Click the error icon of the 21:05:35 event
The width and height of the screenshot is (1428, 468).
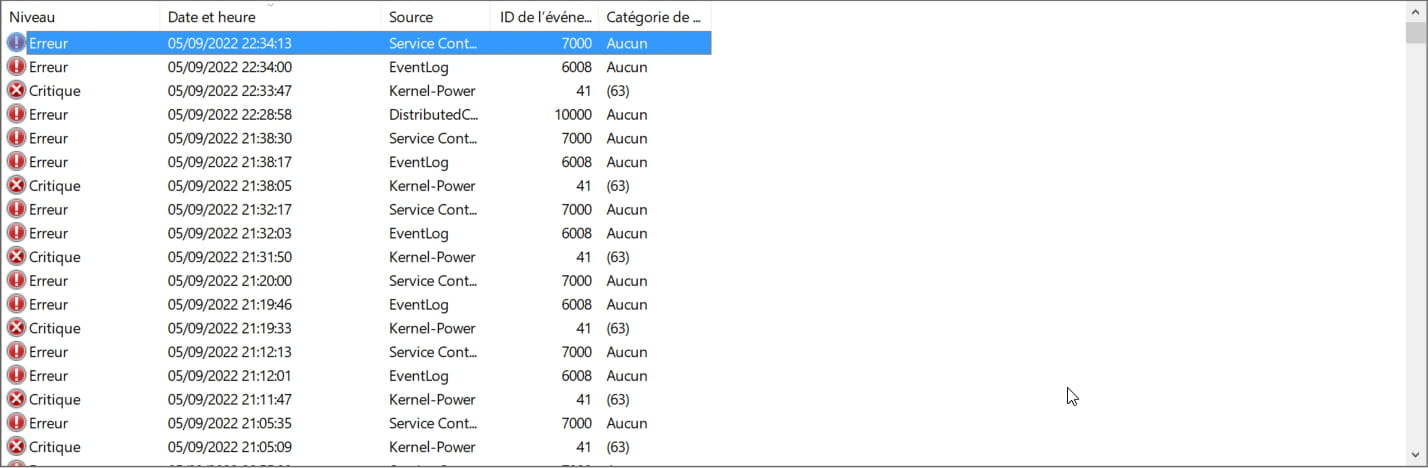click(16, 423)
